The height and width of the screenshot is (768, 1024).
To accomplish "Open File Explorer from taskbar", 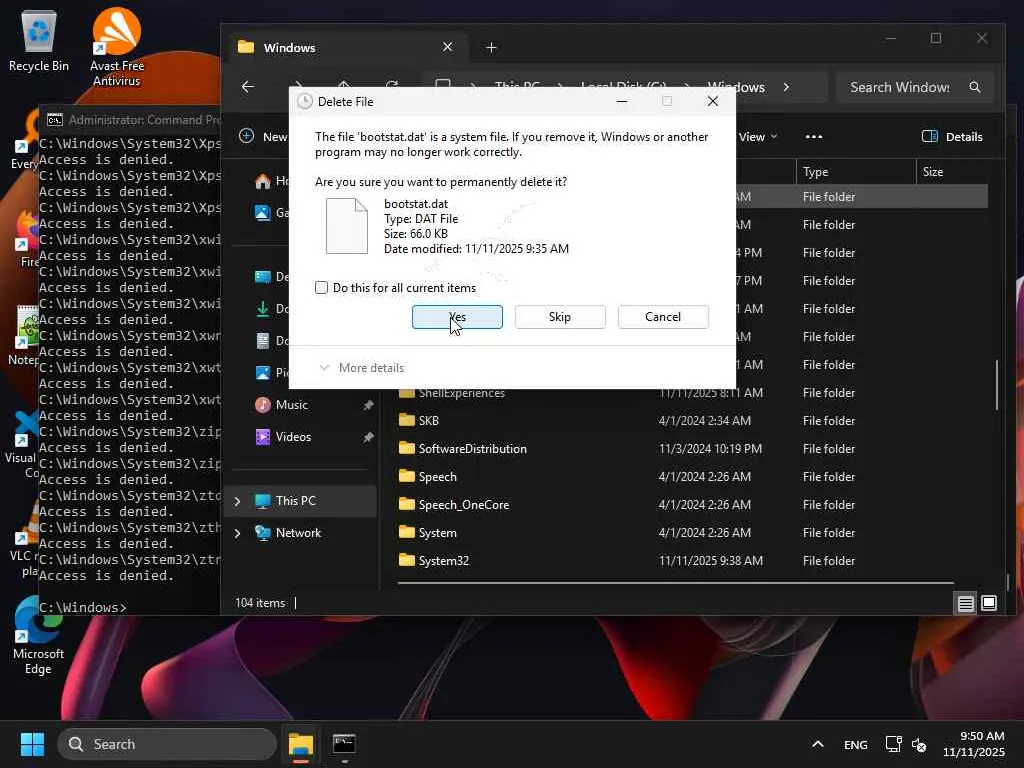I will click(301, 744).
